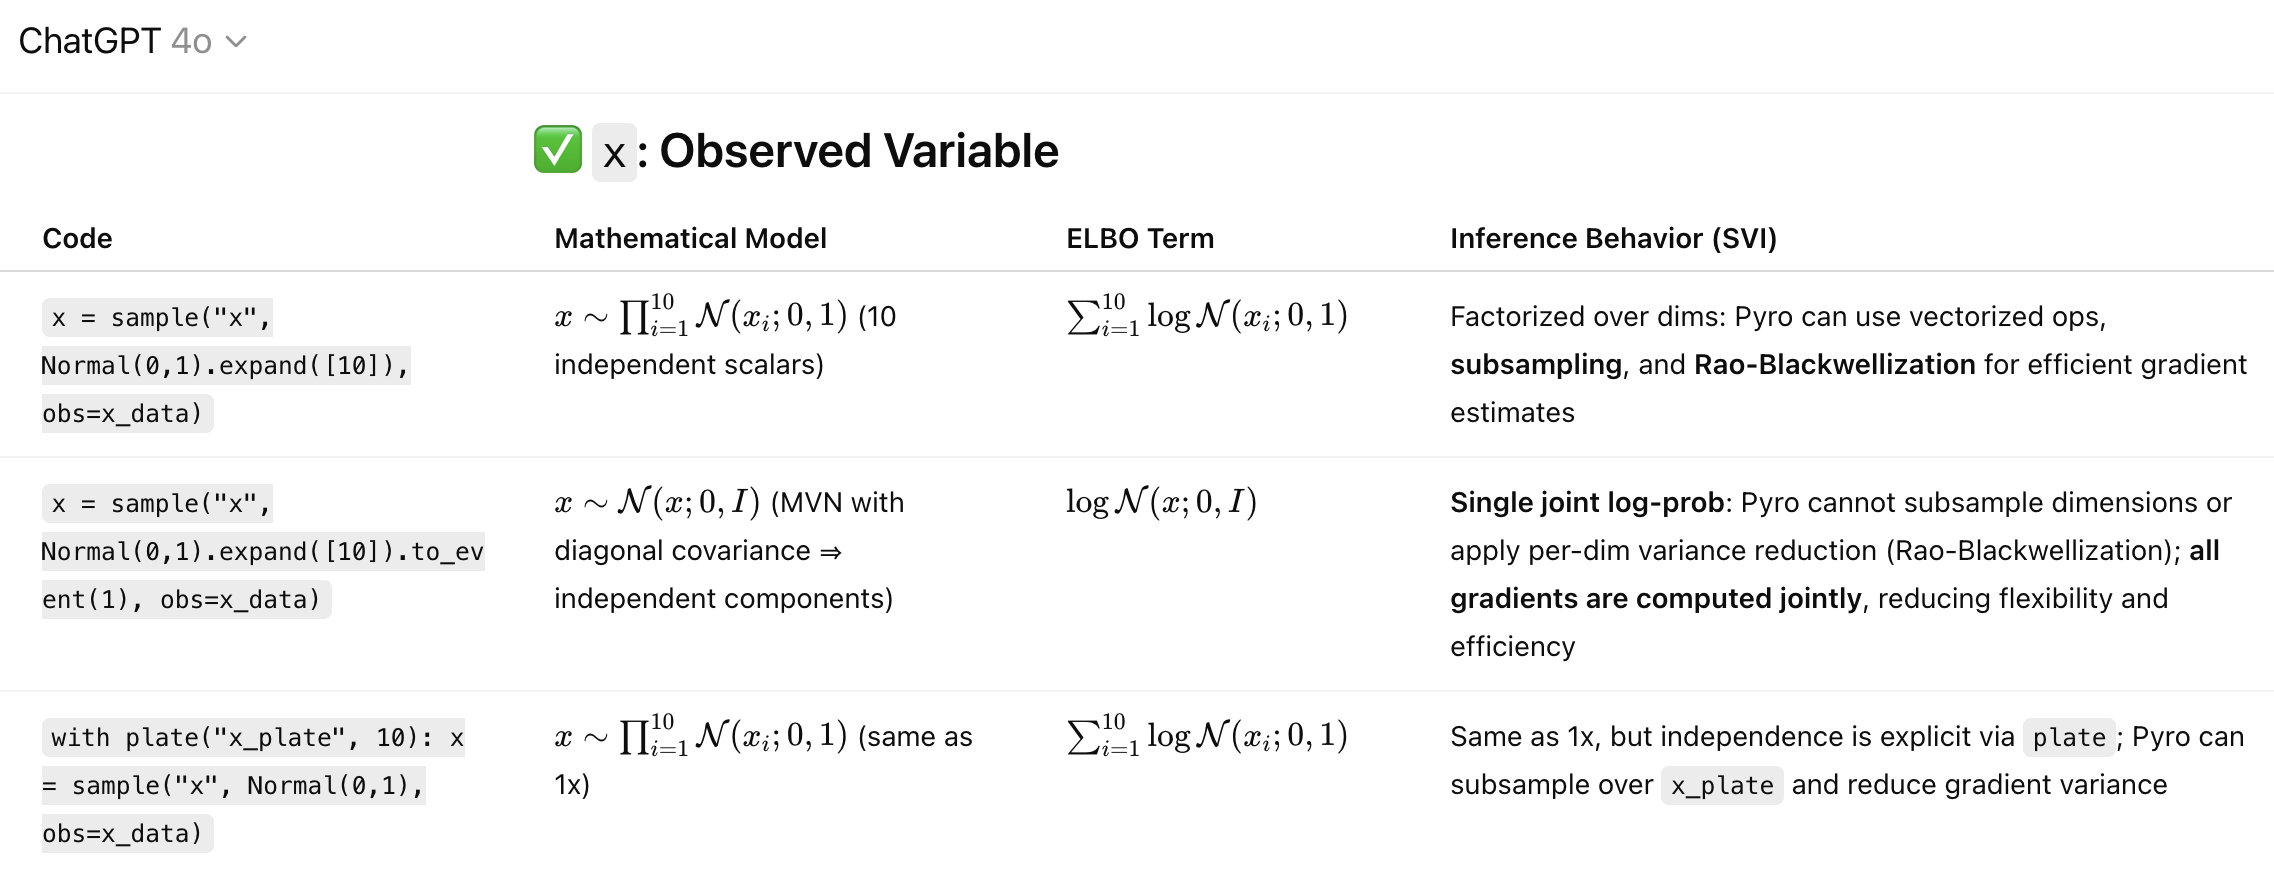Click the MVN with diagonal covariance description
The height and width of the screenshot is (870, 2274).
[729, 550]
